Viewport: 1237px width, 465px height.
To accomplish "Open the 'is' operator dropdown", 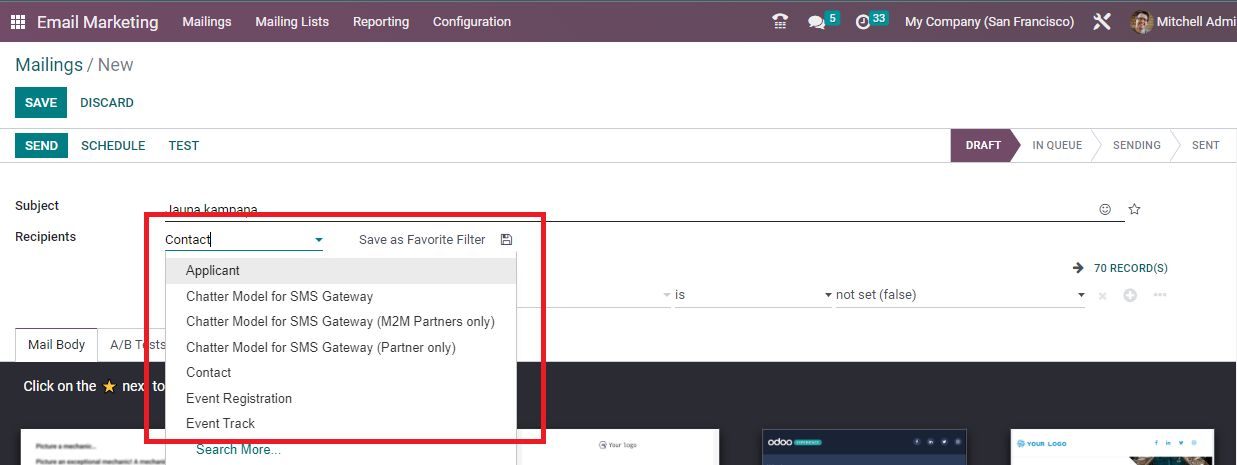I will tap(755, 295).
